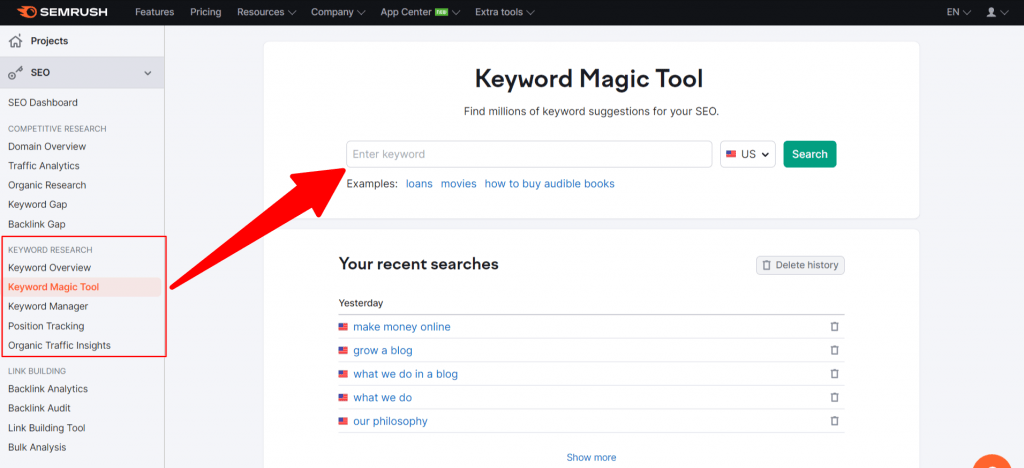Open the EN language dropdown
Viewport: 1024px width, 468px height.
[x=959, y=12]
